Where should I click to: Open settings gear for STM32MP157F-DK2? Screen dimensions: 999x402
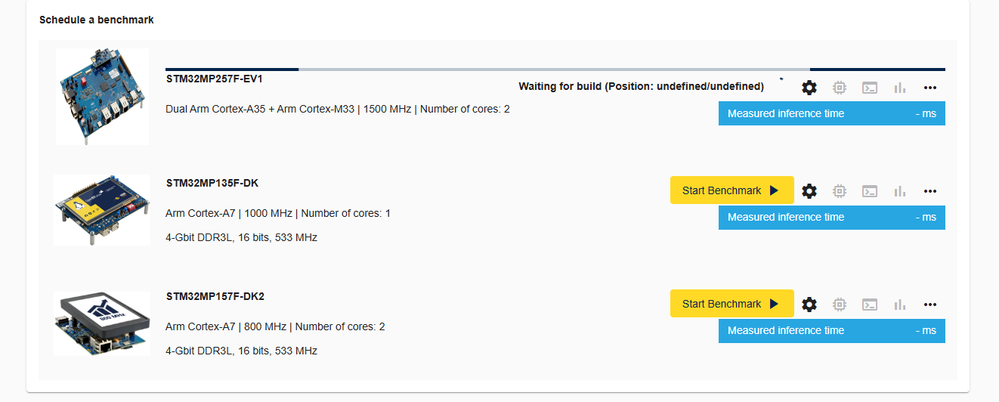pyautogui.click(x=809, y=304)
